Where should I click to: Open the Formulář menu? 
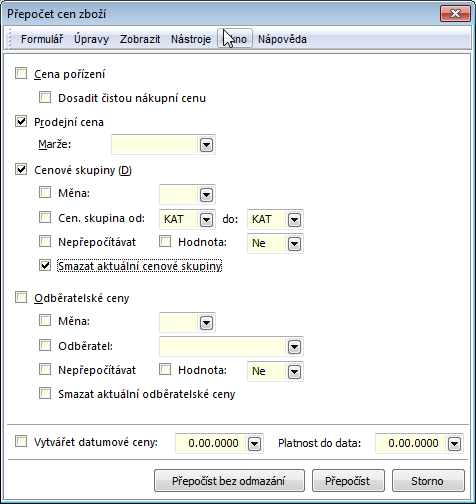[42, 39]
